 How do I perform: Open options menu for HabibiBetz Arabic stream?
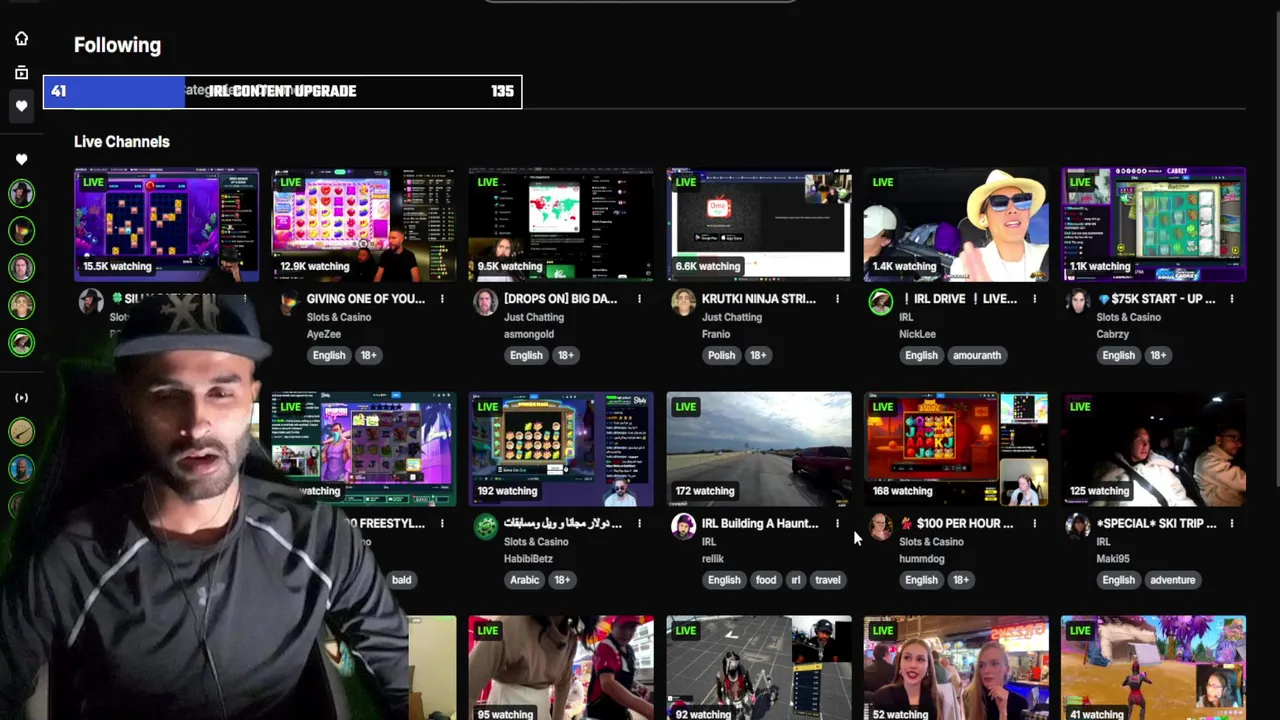639,523
